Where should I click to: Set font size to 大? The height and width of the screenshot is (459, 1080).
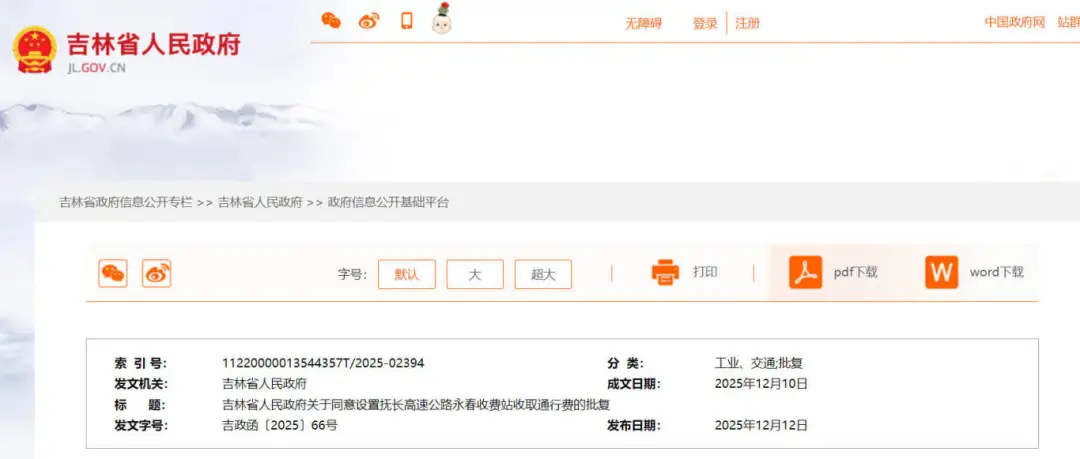tap(475, 274)
